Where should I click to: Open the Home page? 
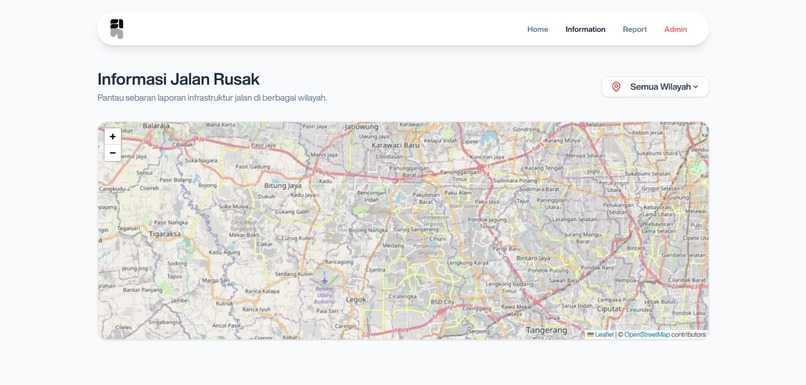(538, 29)
